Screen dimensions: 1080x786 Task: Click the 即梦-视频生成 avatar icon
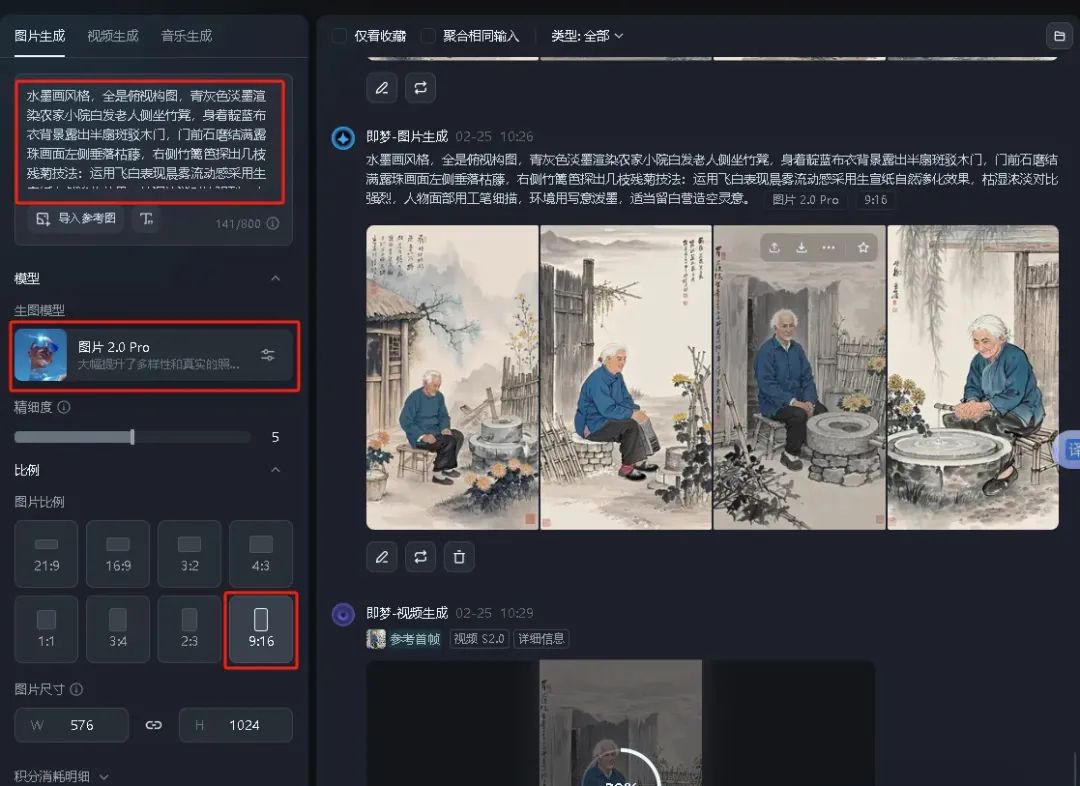(343, 614)
